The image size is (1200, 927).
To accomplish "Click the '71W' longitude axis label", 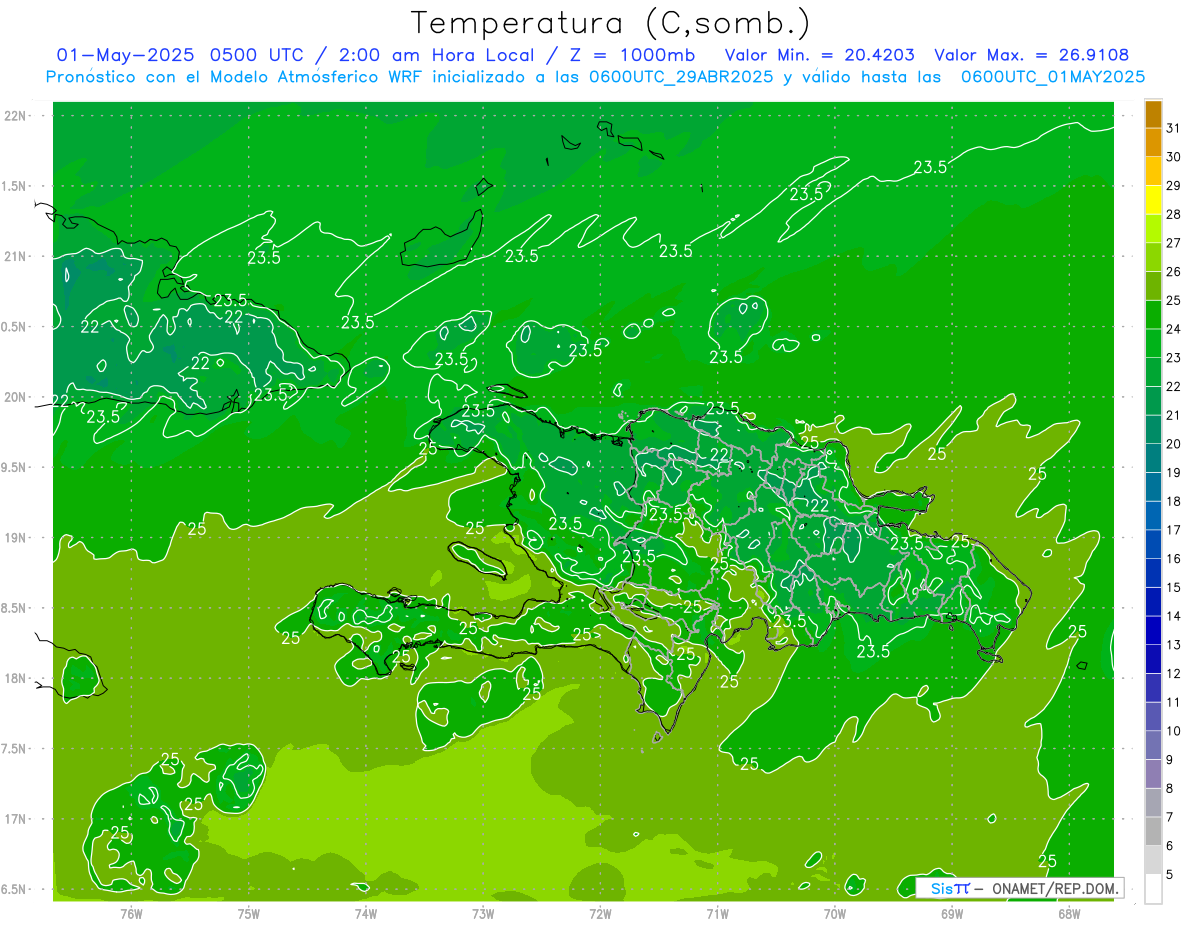I will [x=717, y=914].
